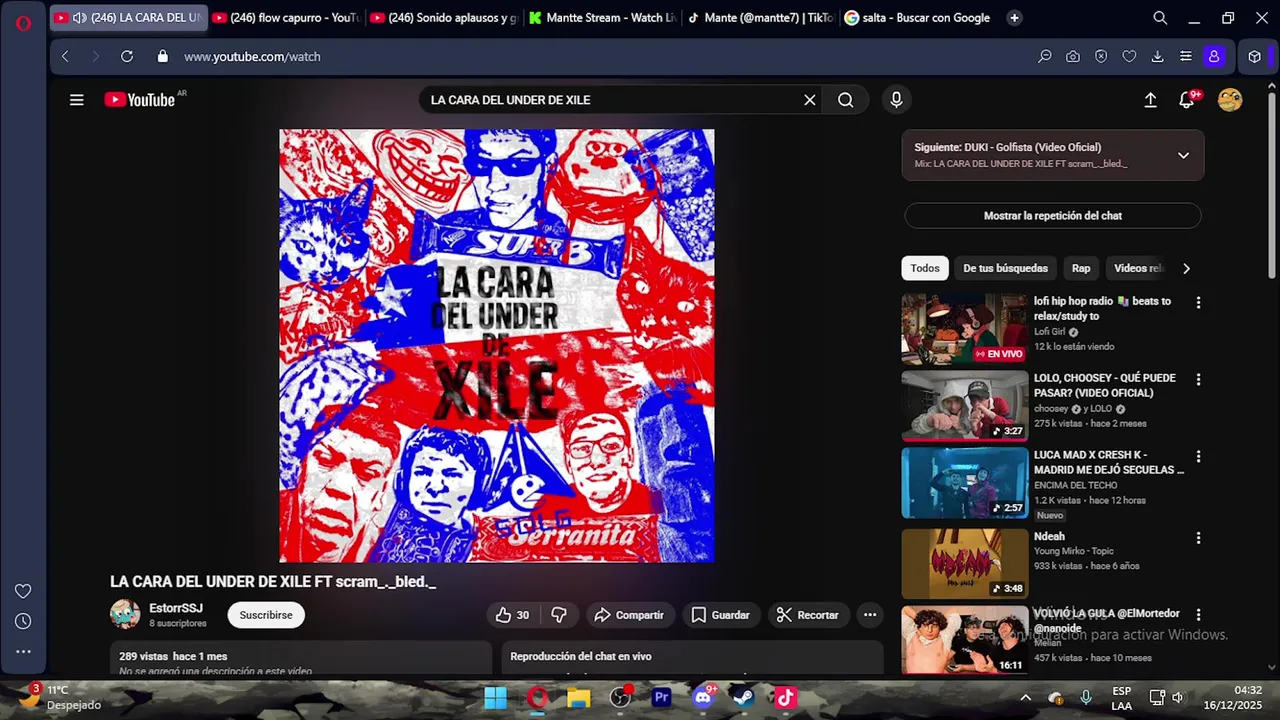
Task: Open the lofi hip hop radio thumbnail
Action: click(x=965, y=329)
